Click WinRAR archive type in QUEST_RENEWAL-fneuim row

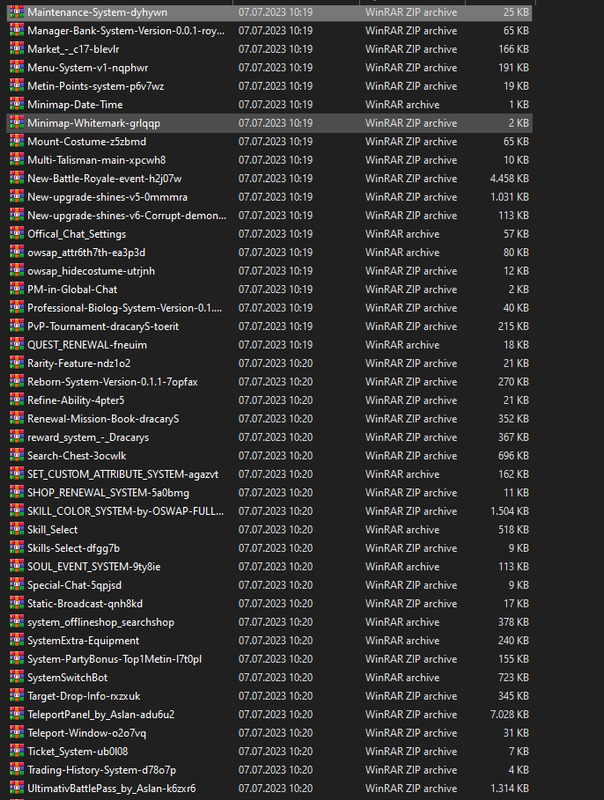[x=402, y=345]
